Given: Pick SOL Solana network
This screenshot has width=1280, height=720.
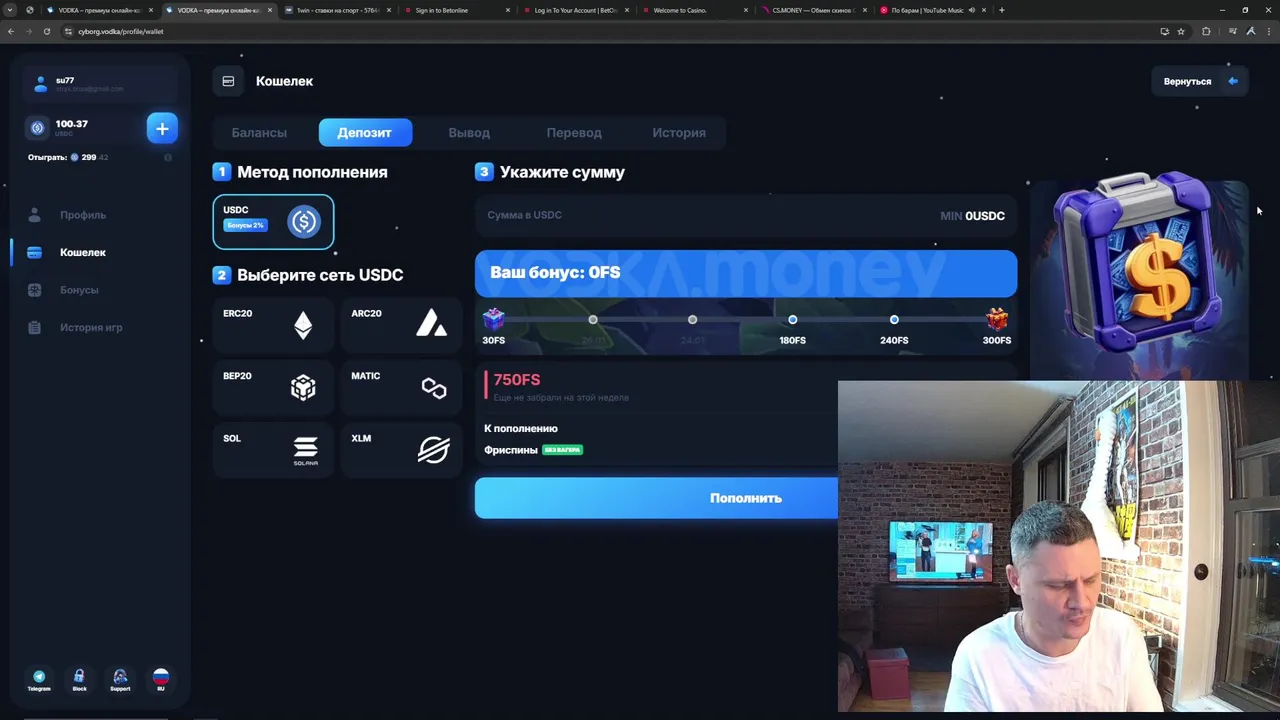Looking at the screenshot, I should (272, 450).
